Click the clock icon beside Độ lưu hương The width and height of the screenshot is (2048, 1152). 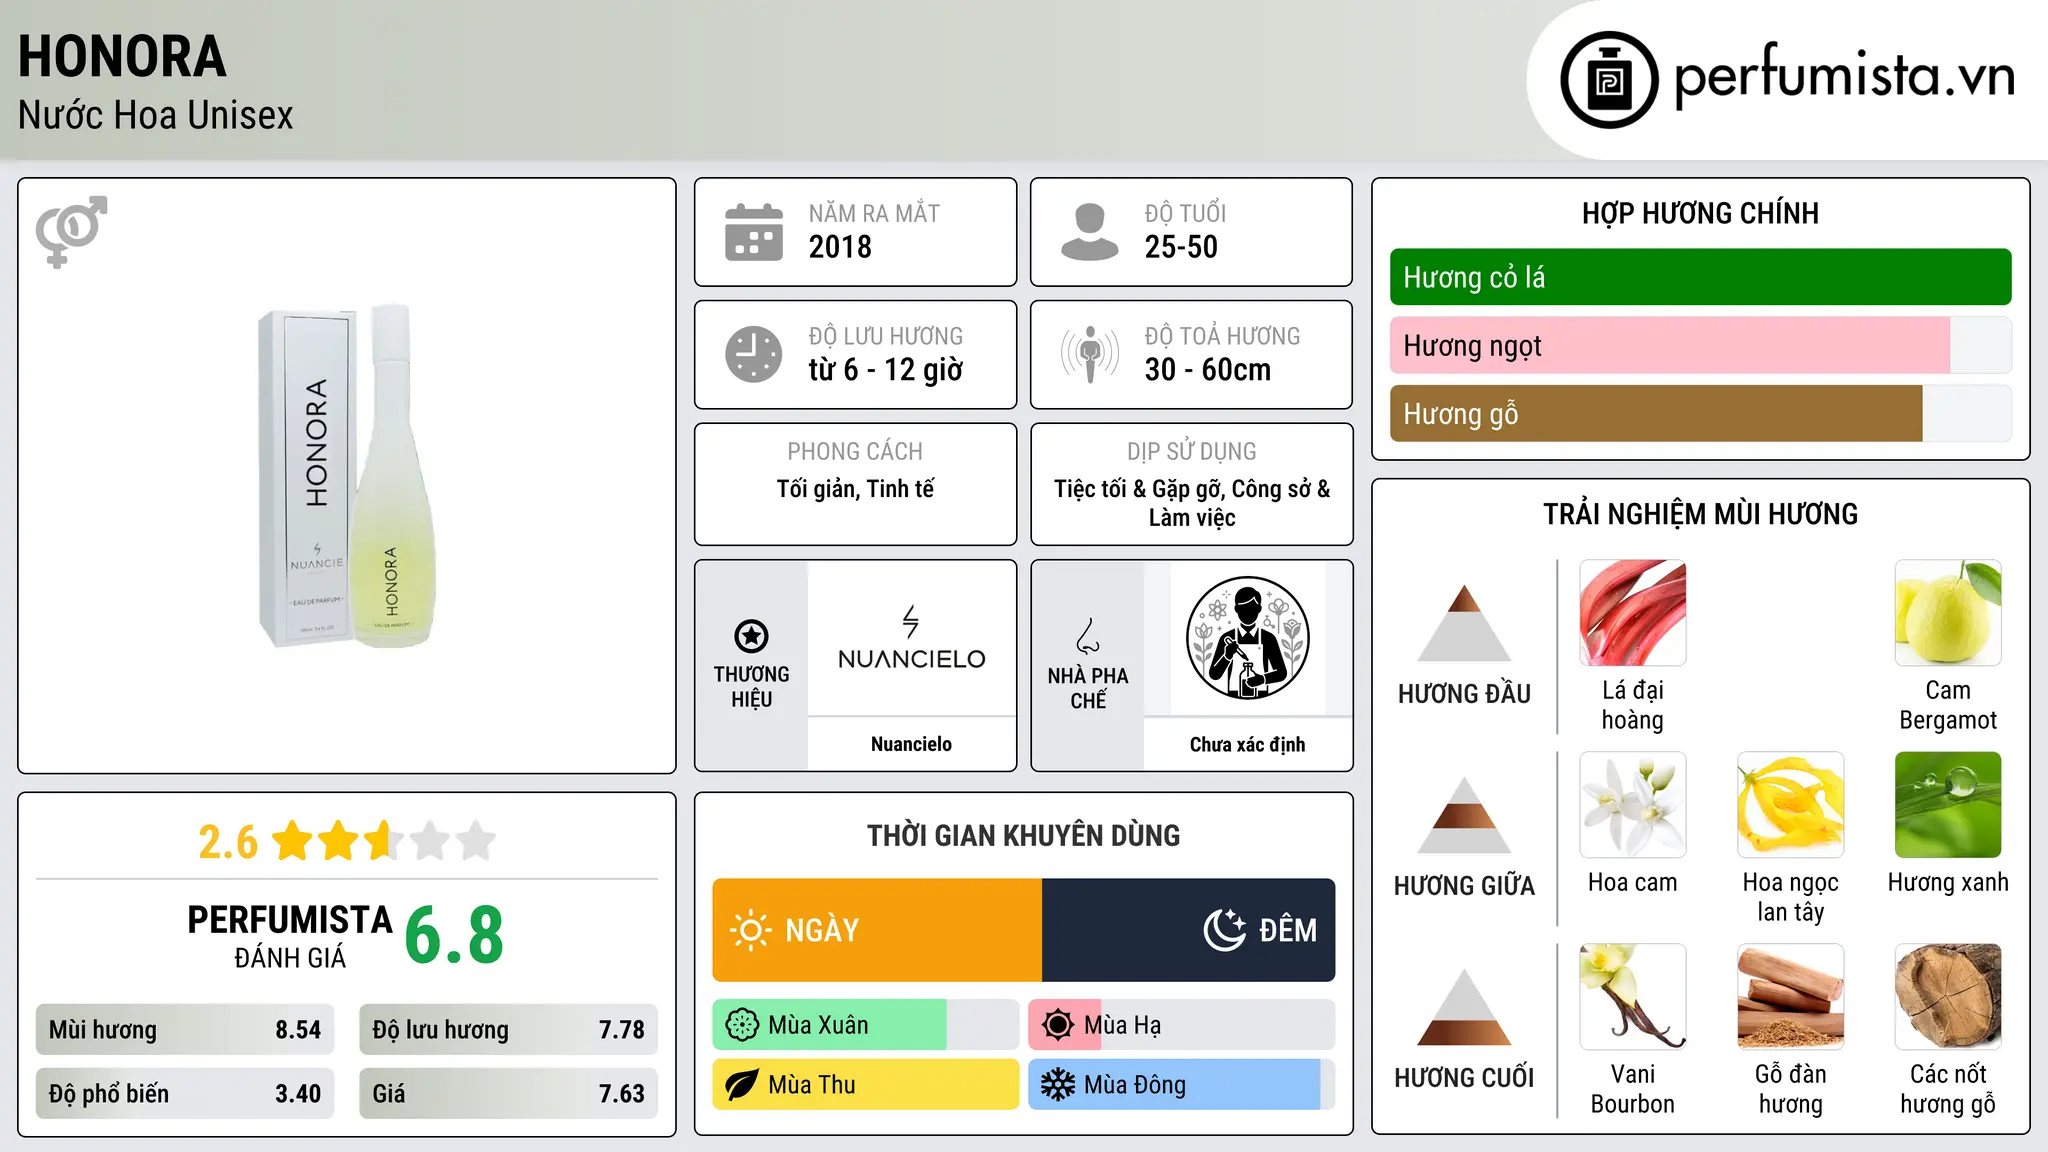pos(754,354)
